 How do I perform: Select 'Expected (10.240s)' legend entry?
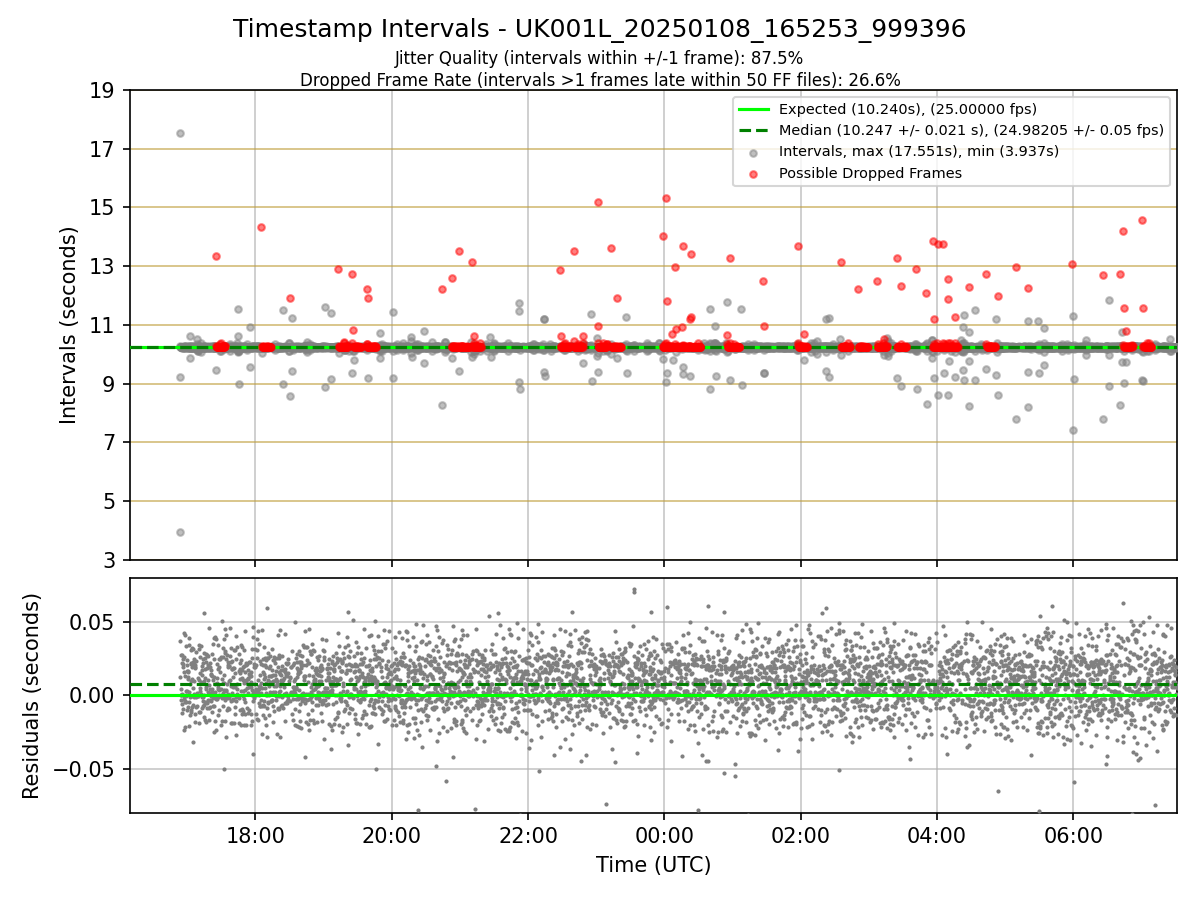pos(908,109)
